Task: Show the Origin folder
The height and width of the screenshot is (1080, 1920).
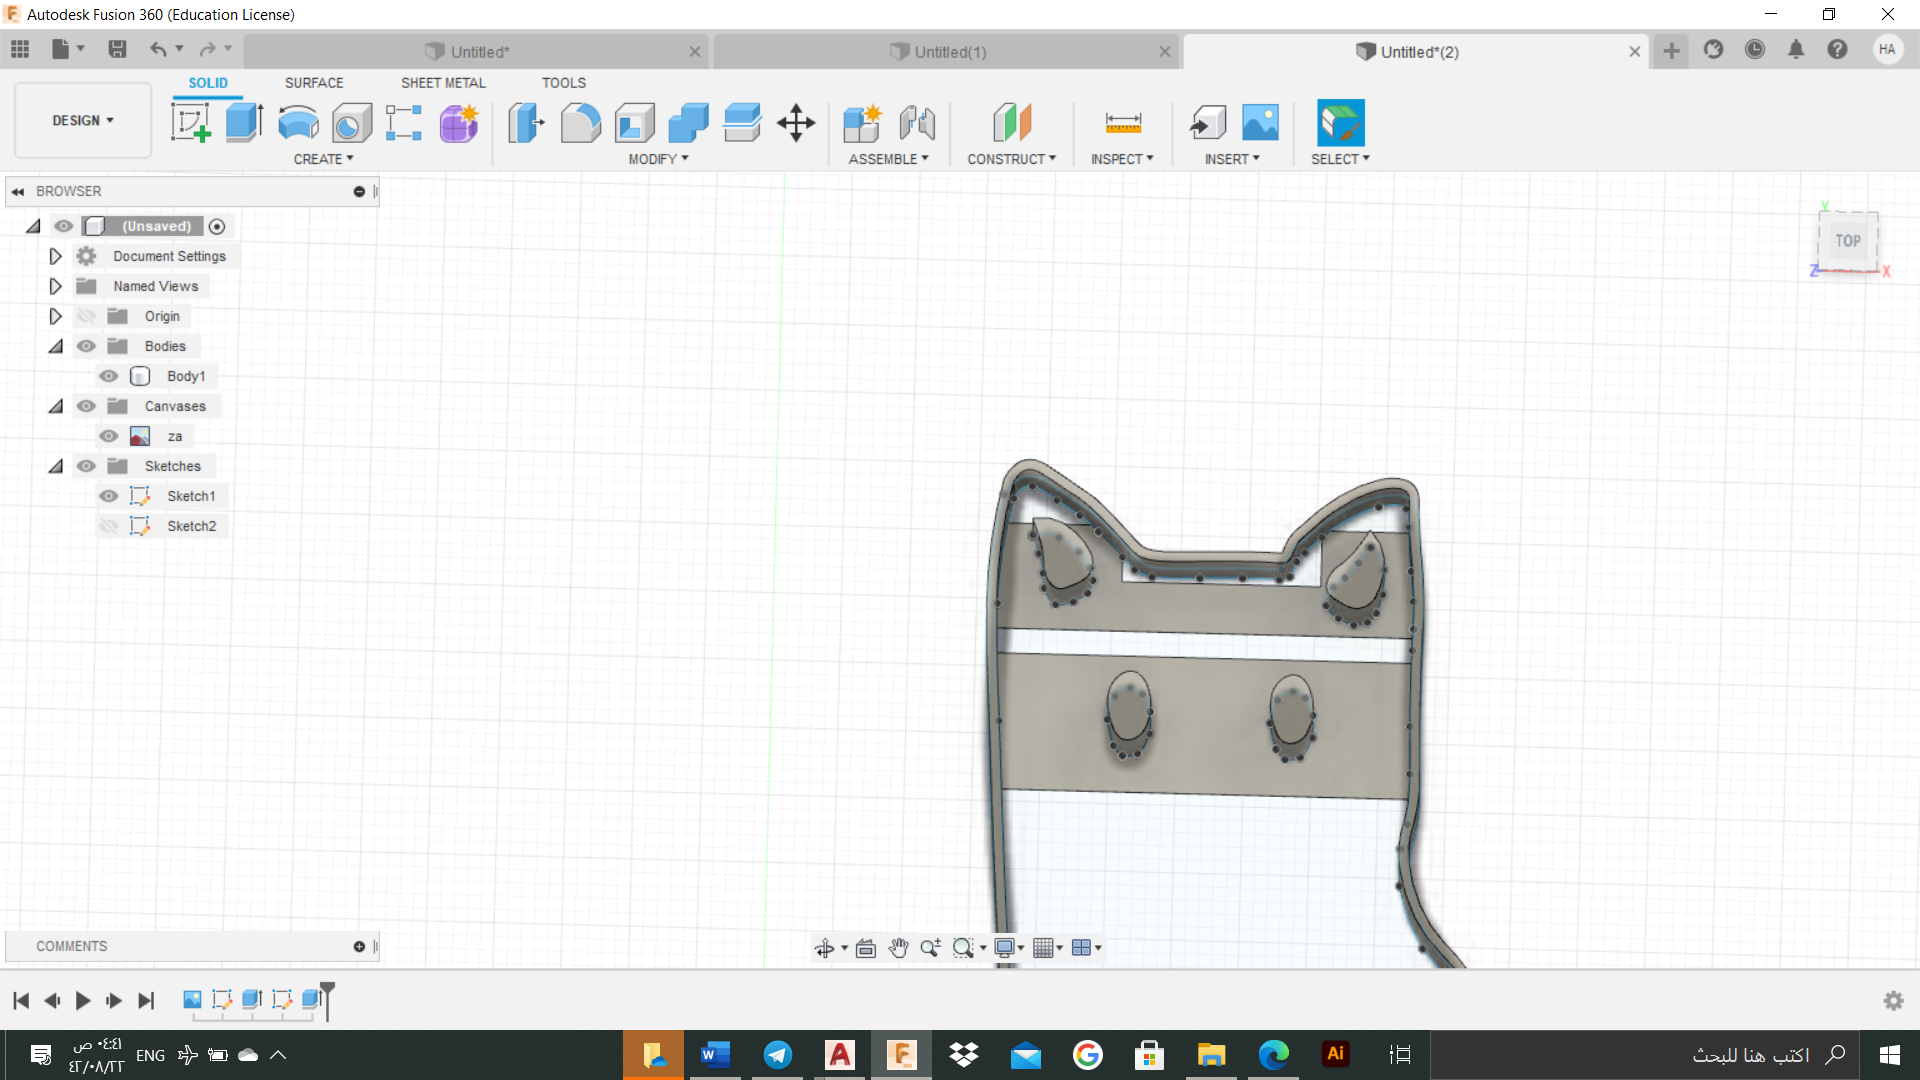Action: (87, 316)
